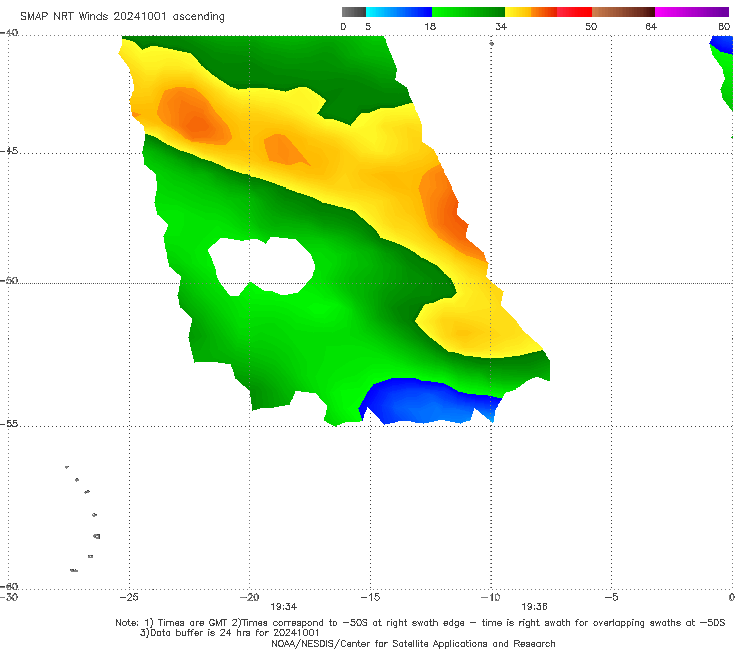Click the white data gap inside the green swath
The width and height of the screenshot is (740, 650).
pyautogui.click(x=262, y=266)
